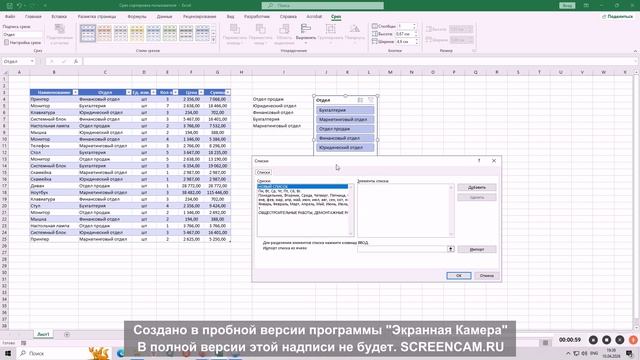Apply the green slicer style
This screenshot has height=360, width=640.
point(170,33)
